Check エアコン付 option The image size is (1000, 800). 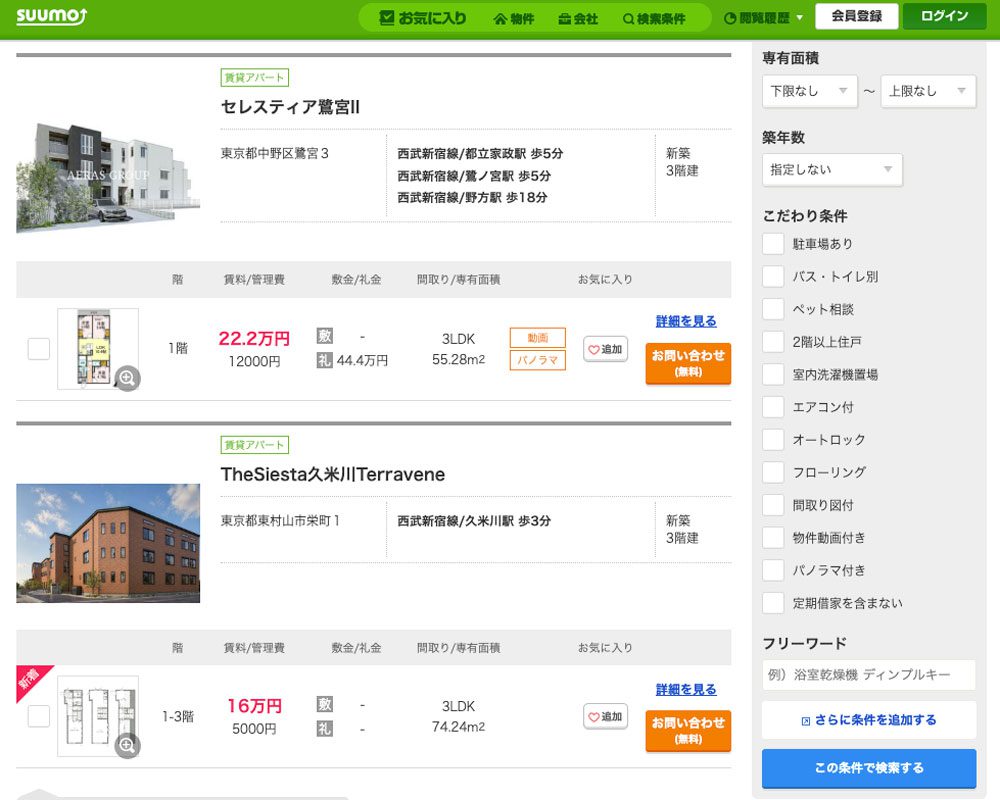click(x=773, y=407)
